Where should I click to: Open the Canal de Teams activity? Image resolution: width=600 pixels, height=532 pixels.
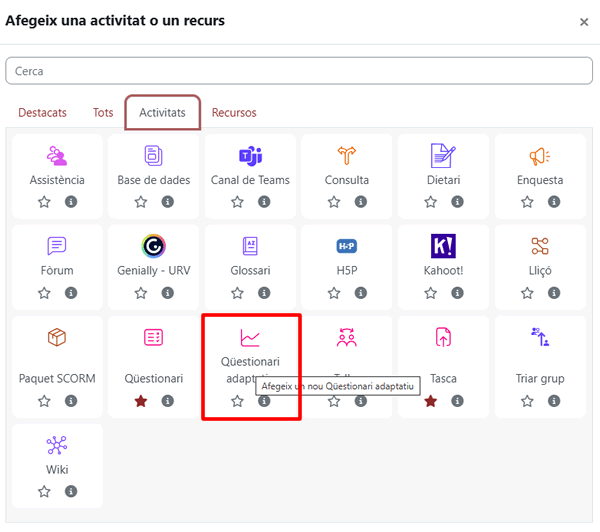tap(250, 156)
